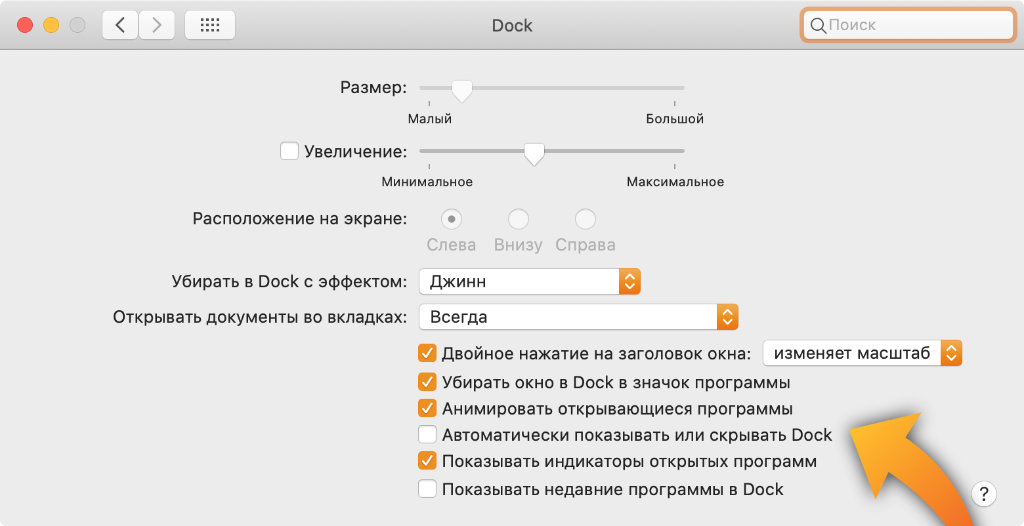1024x526 pixels.
Task: Select Справа Dock position
Action: click(x=585, y=218)
